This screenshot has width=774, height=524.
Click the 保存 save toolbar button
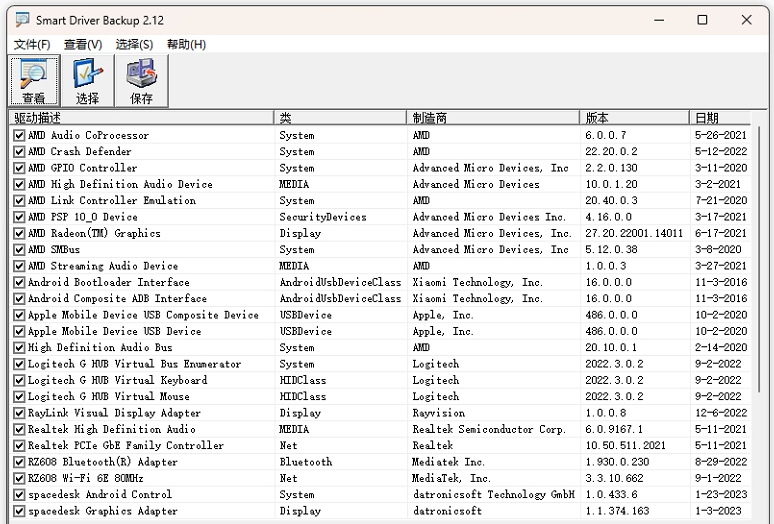pyautogui.click(x=141, y=81)
